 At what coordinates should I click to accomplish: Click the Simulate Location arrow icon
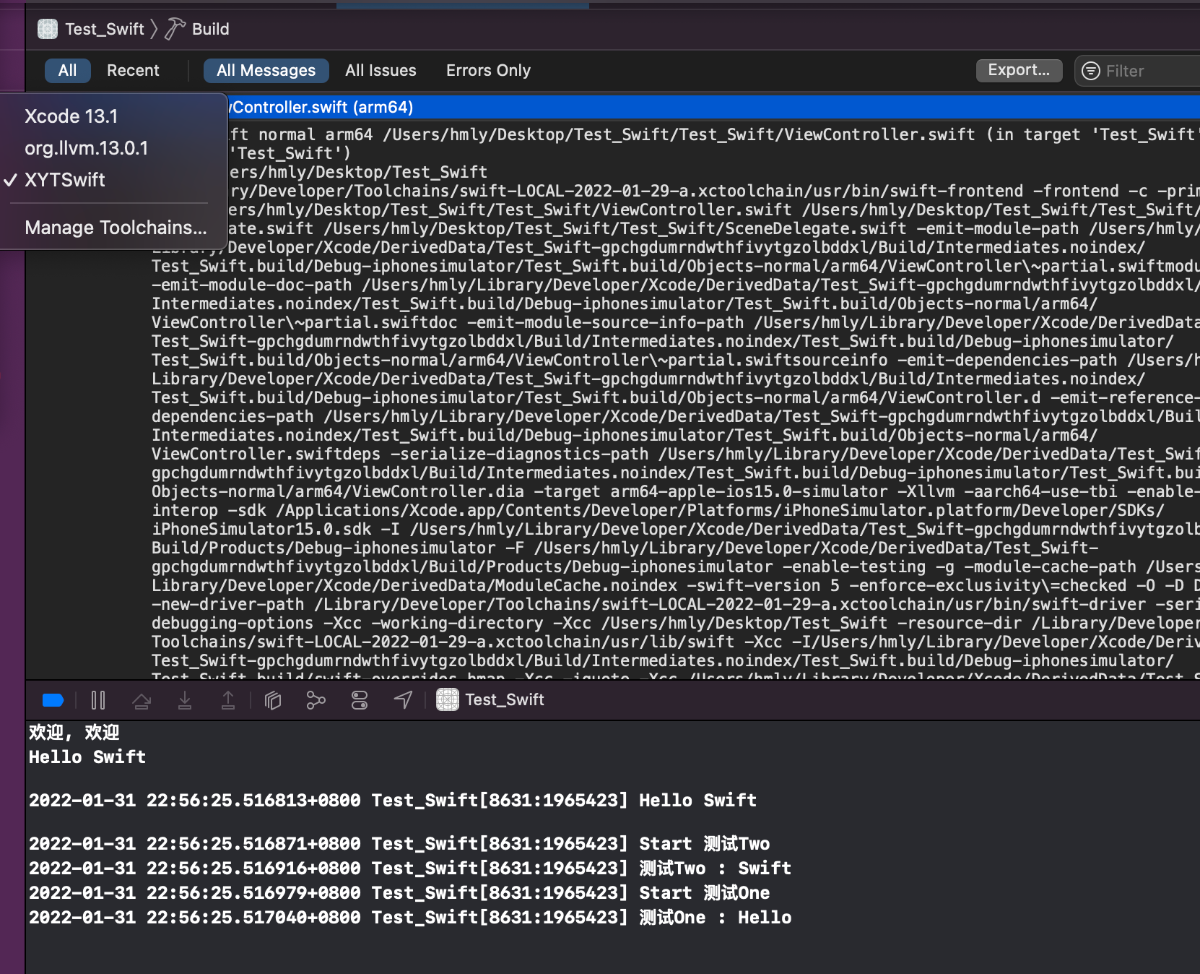(x=403, y=700)
